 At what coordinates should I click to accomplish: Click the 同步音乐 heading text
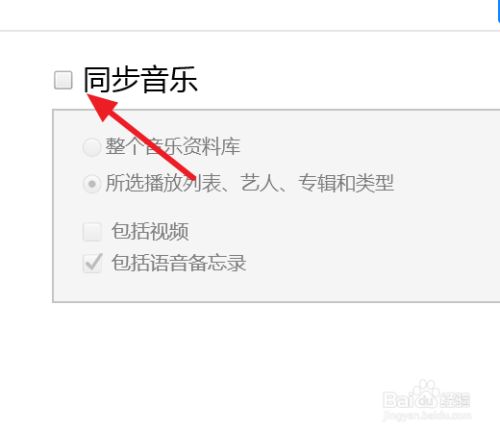point(140,80)
